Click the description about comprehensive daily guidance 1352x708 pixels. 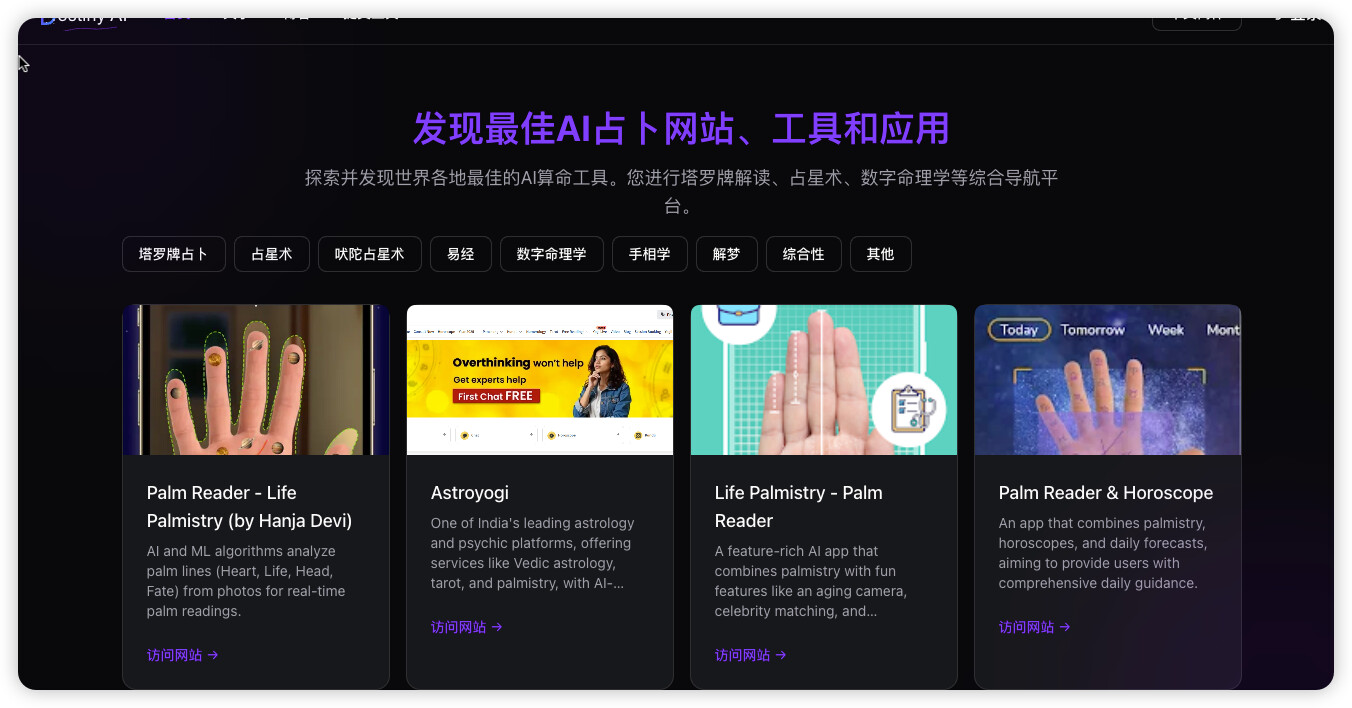[x=1103, y=553]
